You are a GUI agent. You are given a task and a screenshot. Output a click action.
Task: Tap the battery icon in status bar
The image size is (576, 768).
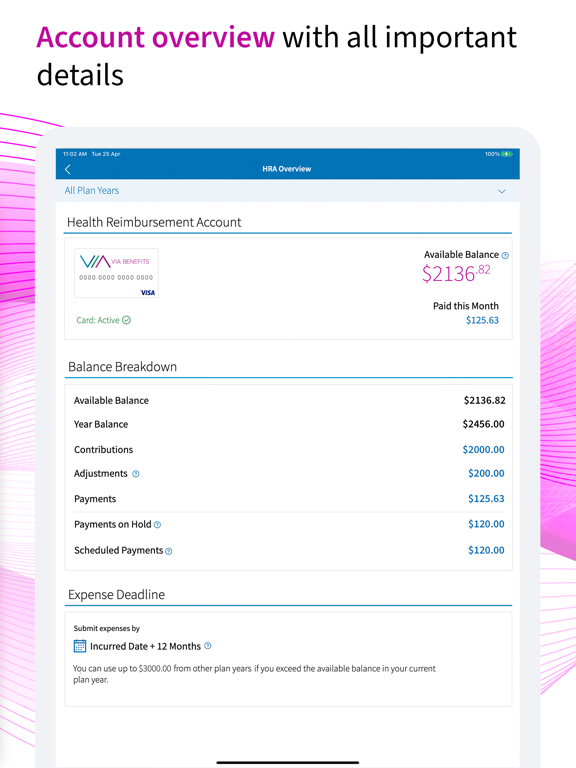coord(507,154)
